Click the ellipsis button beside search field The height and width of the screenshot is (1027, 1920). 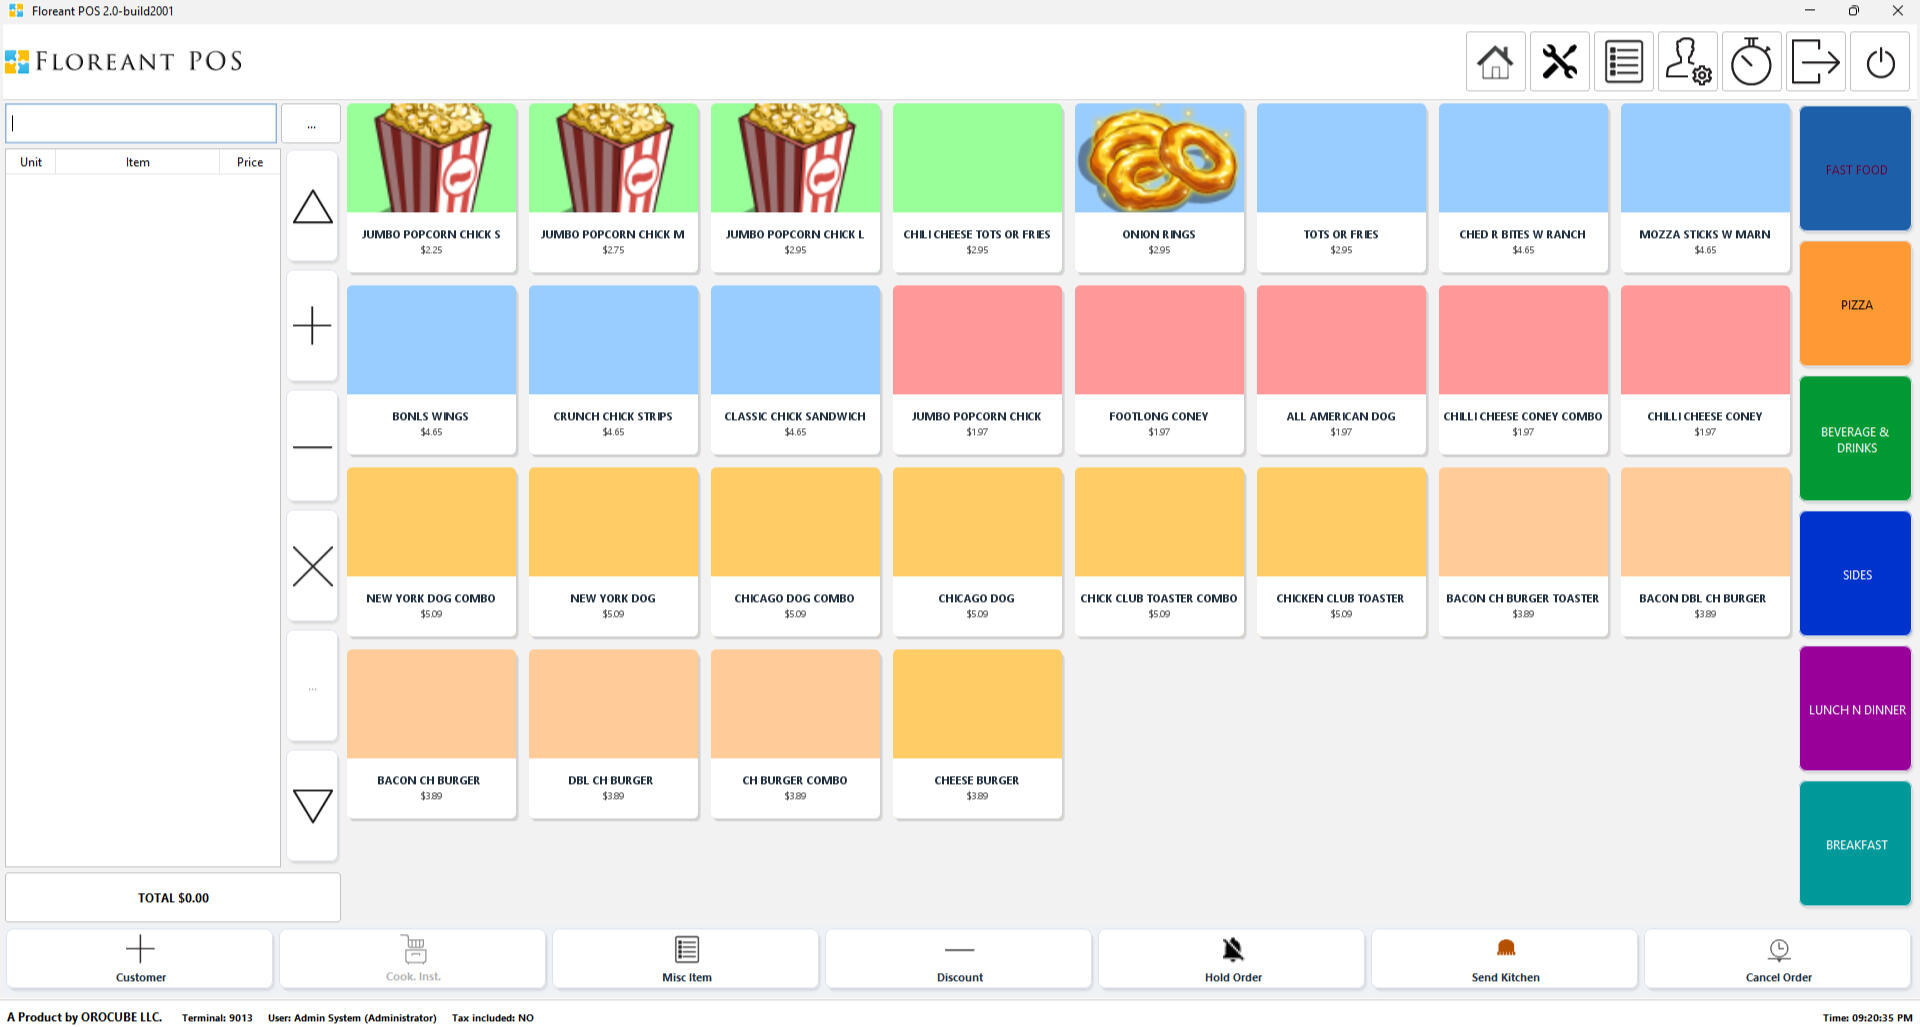click(311, 124)
